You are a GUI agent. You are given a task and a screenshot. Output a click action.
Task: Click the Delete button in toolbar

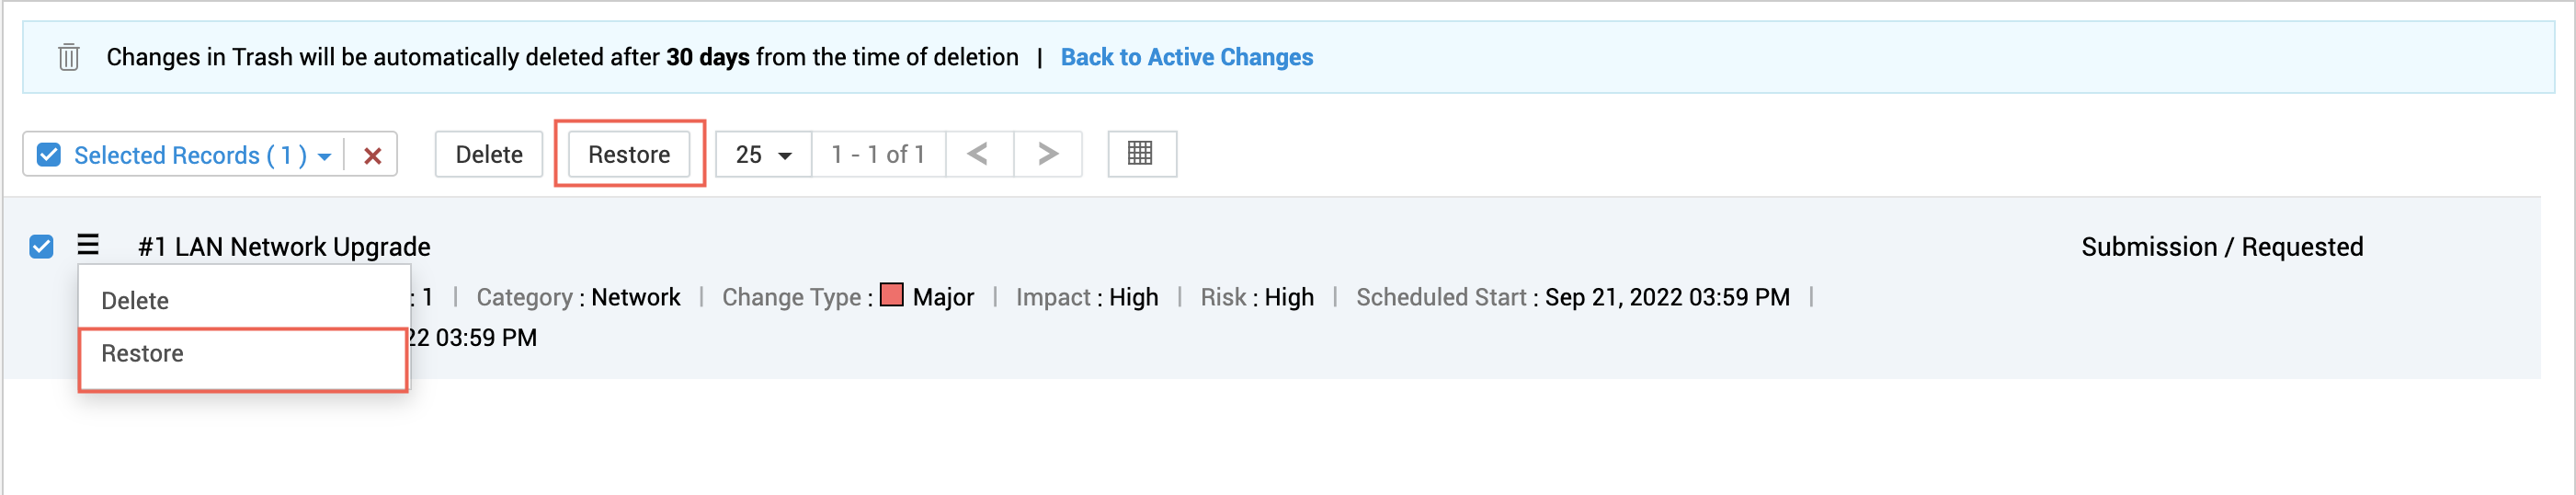pyautogui.click(x=489, y=155)
